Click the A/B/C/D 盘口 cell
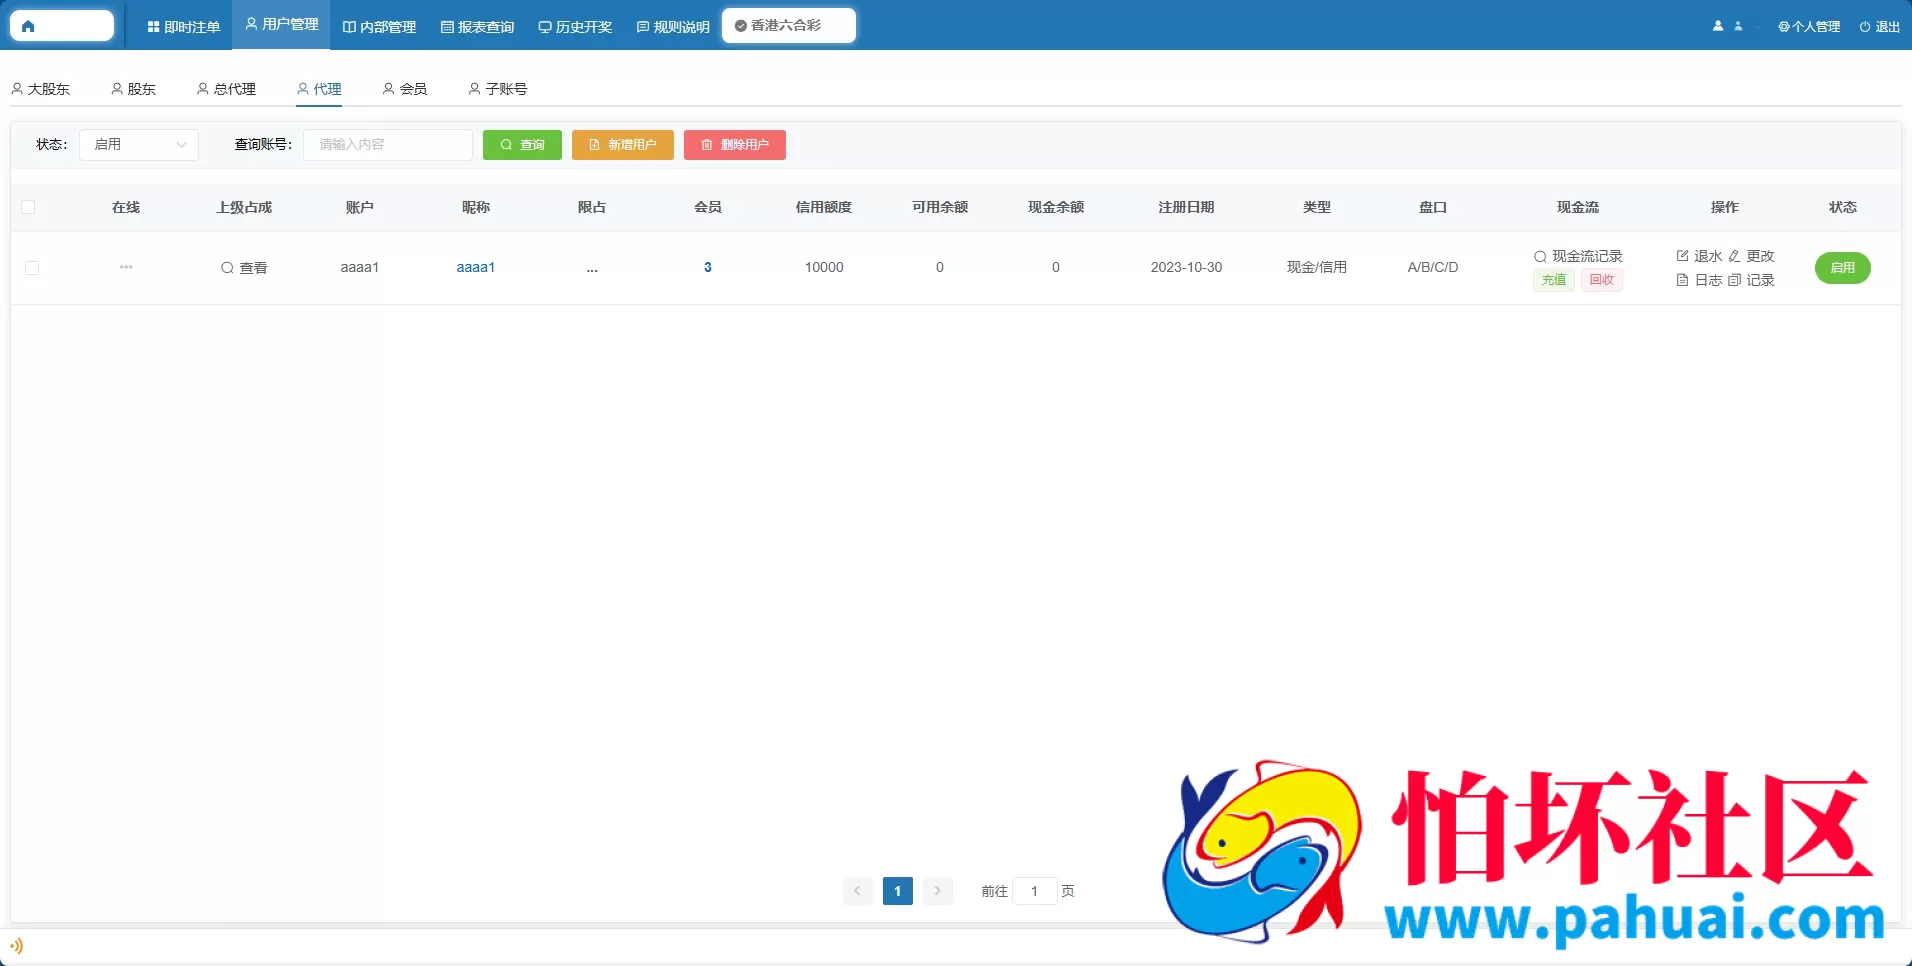Viewport: 1912px width, 966px height. (1433, 267)
